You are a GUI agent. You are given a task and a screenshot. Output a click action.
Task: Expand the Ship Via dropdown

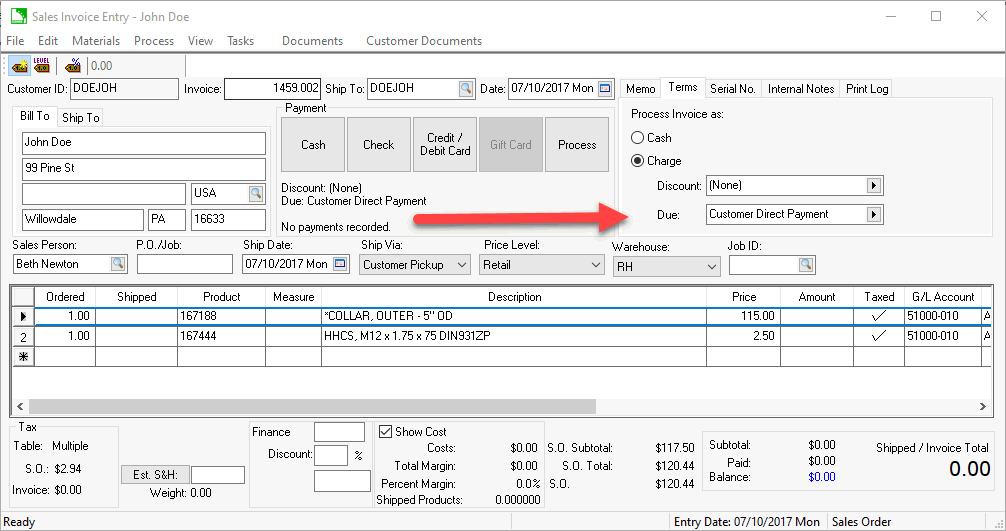[461, 265]
